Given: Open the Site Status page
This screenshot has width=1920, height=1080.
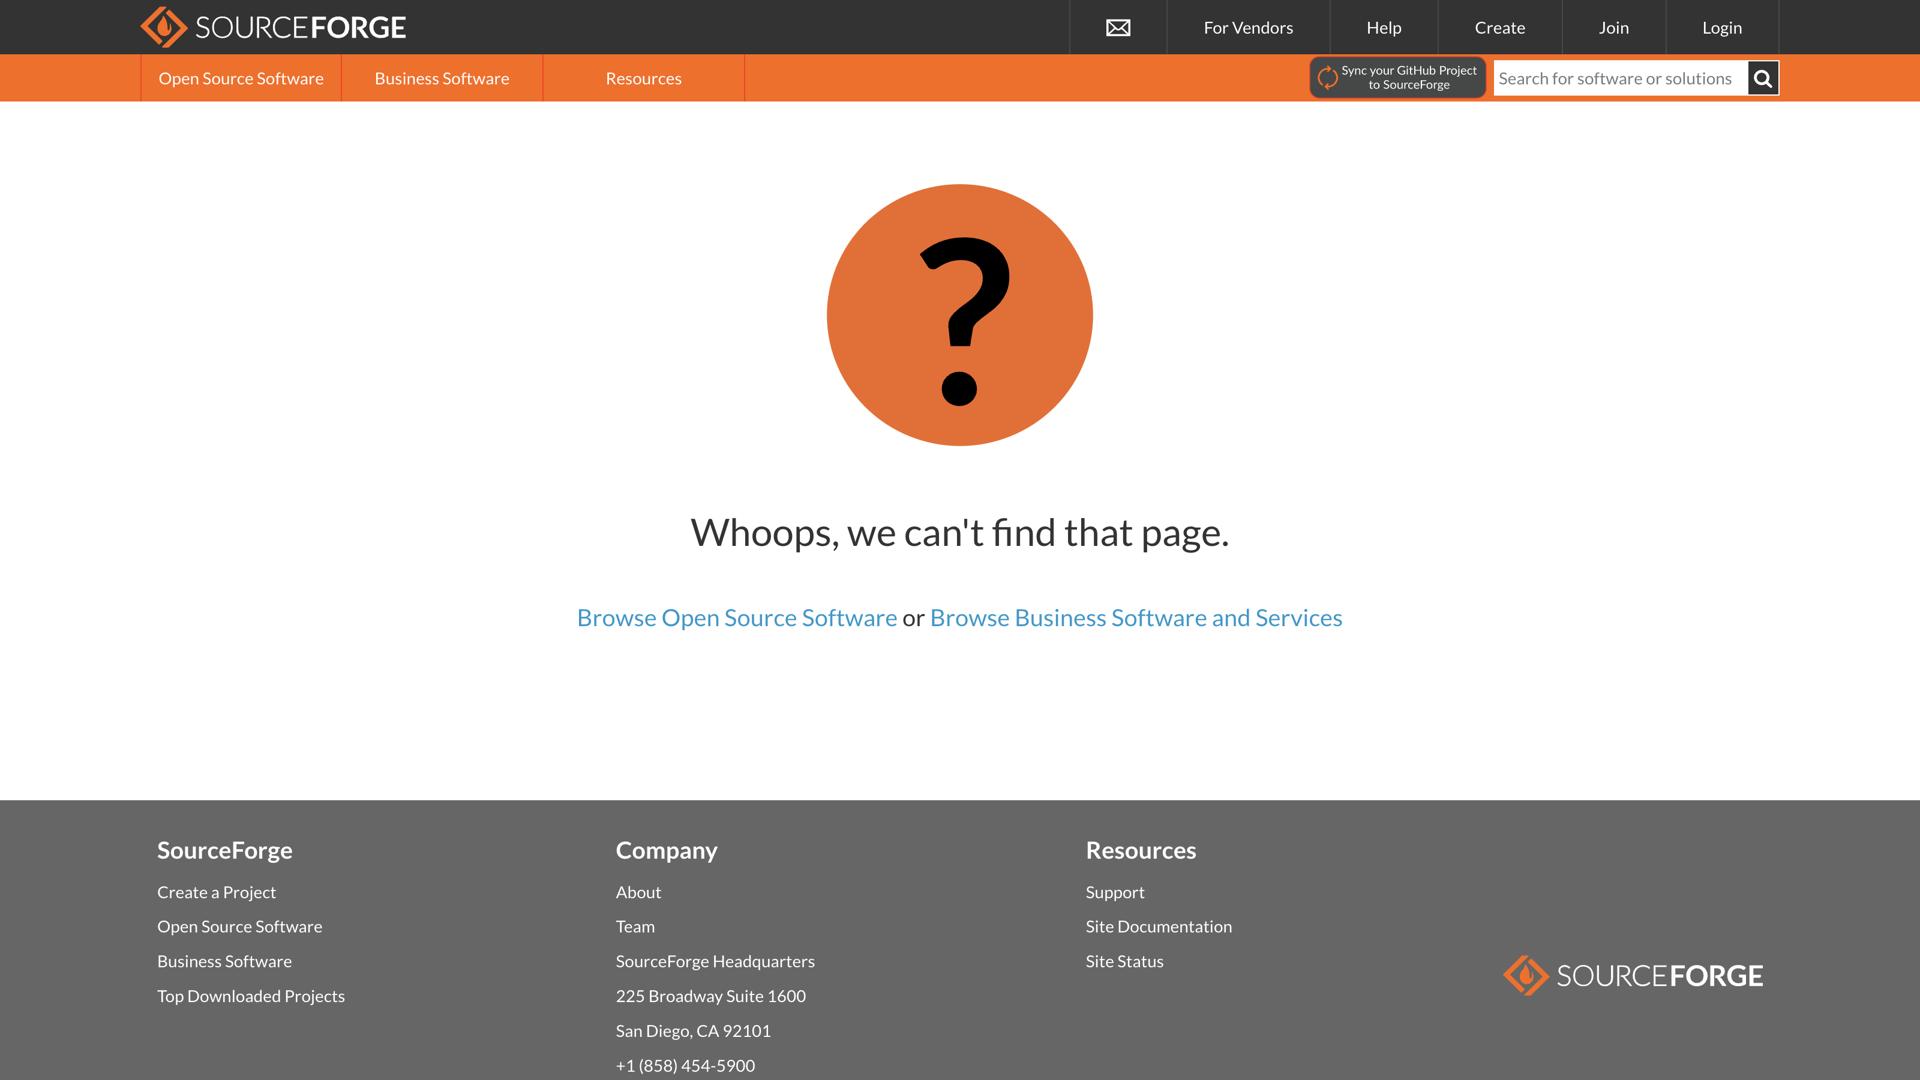Looking at the screenshot, I should tap(1124, 961).
